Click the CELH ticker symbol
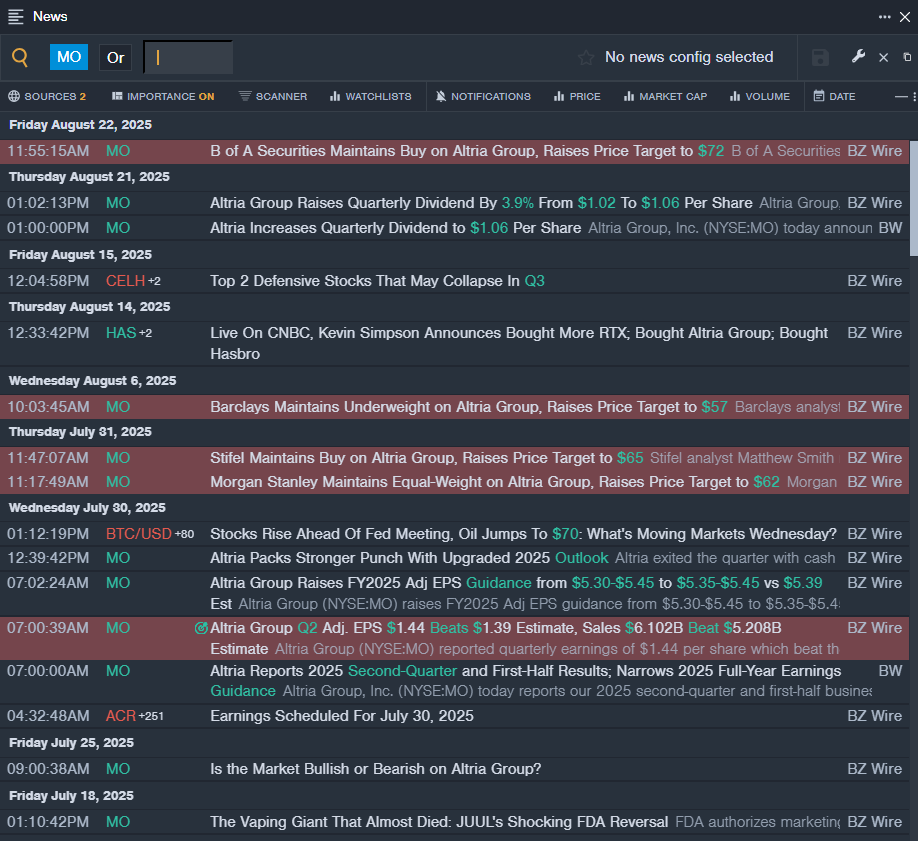The width and height of the screenshot is (918, 841). click(x=125, y=281)
